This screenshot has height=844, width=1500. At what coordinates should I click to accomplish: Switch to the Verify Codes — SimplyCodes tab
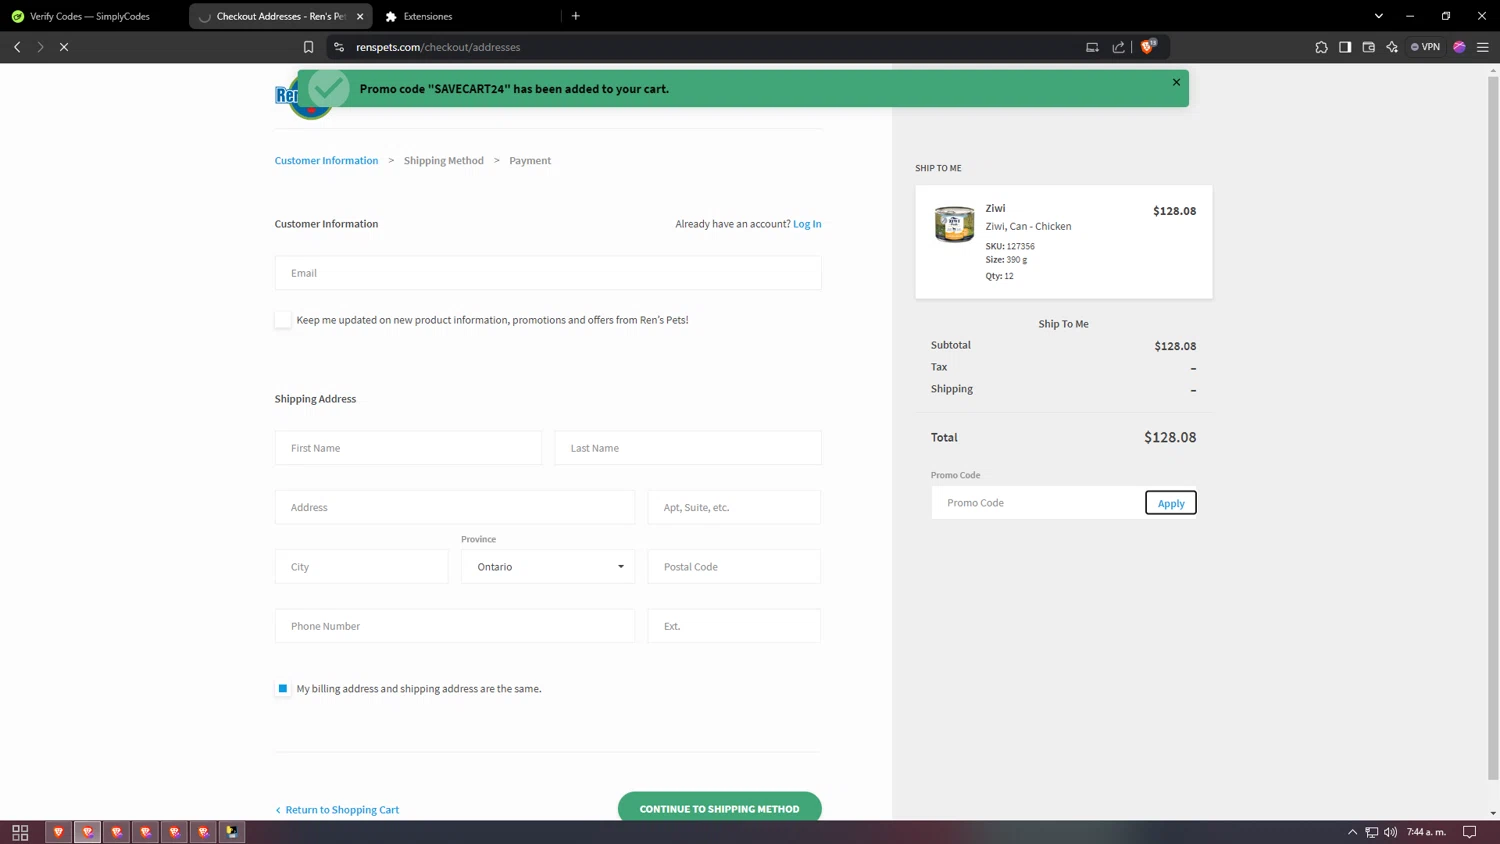point(90,16)
